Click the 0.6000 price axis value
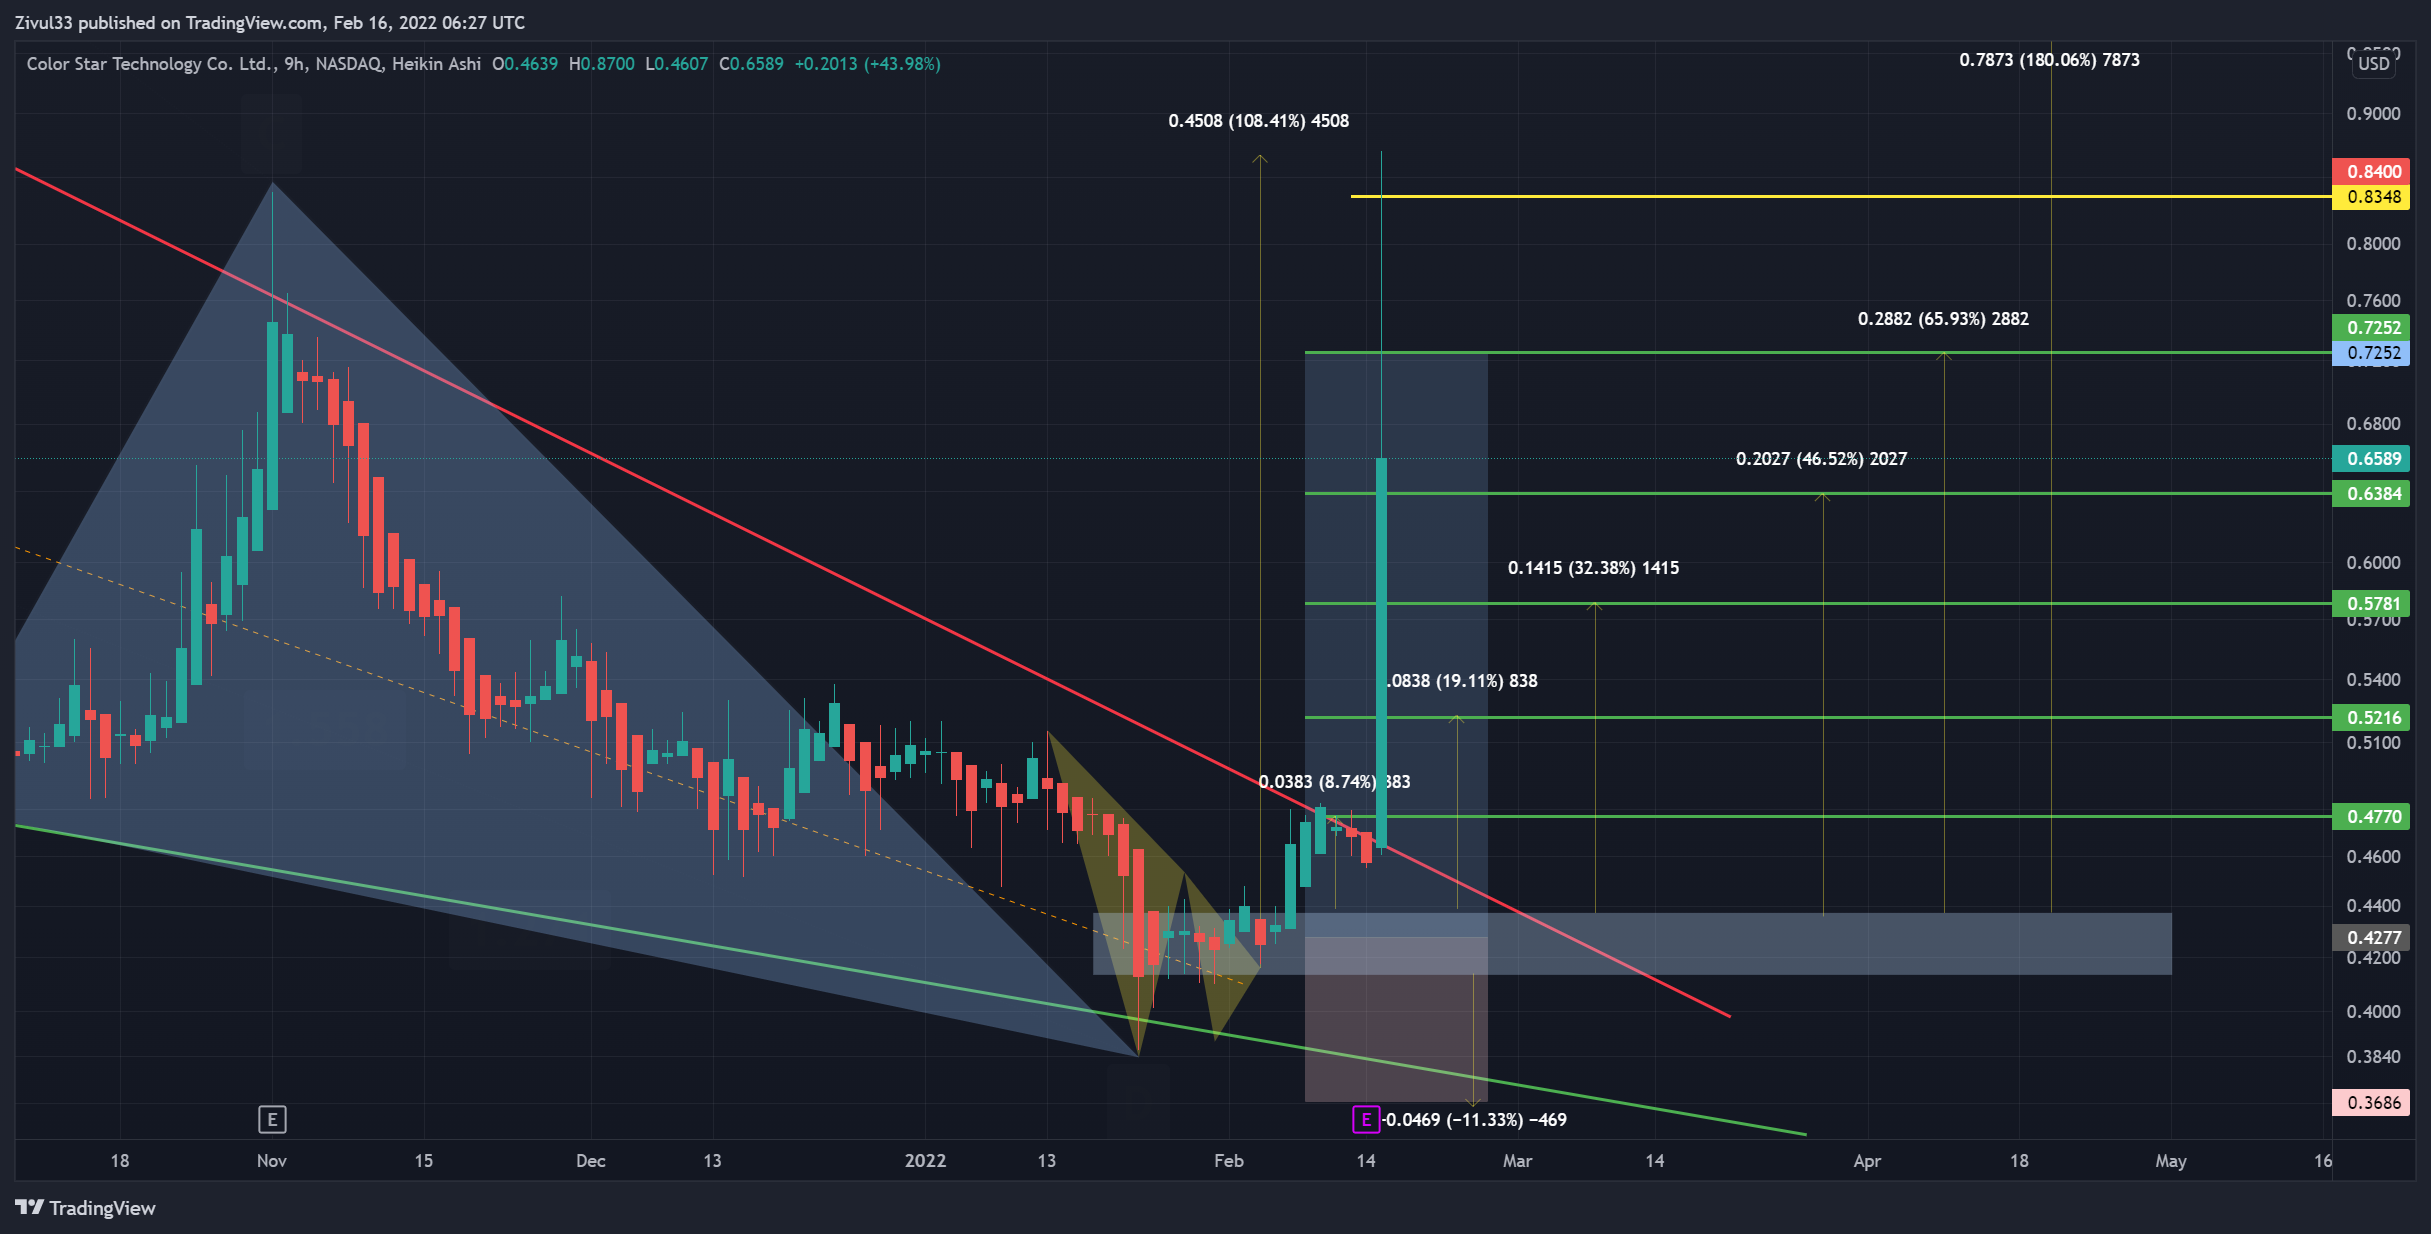This screenshot has height=1234, width=2431. pos(2373,563)
